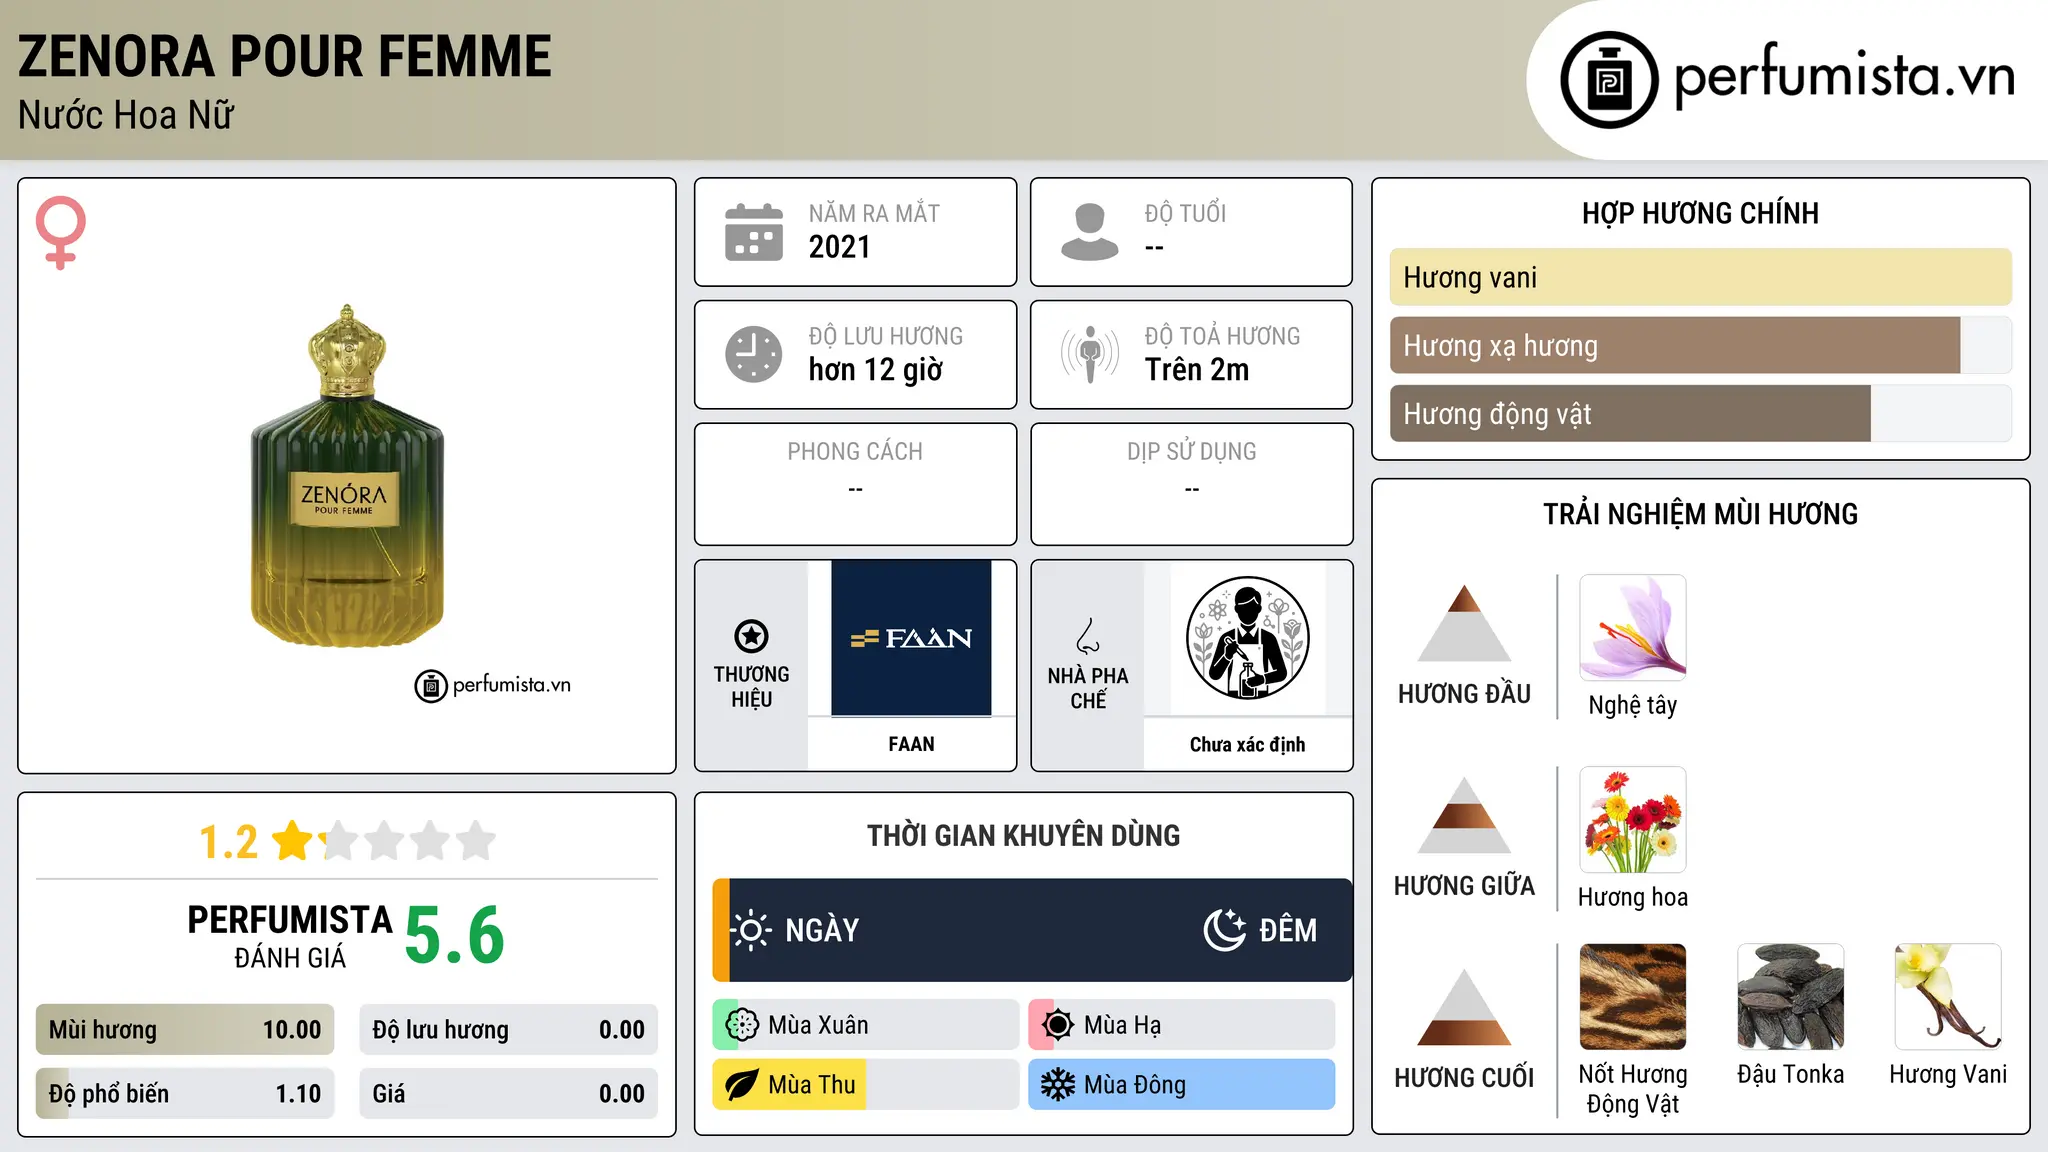
Task: Click the Perfumista score 5.6
Action: coord(455,936)
